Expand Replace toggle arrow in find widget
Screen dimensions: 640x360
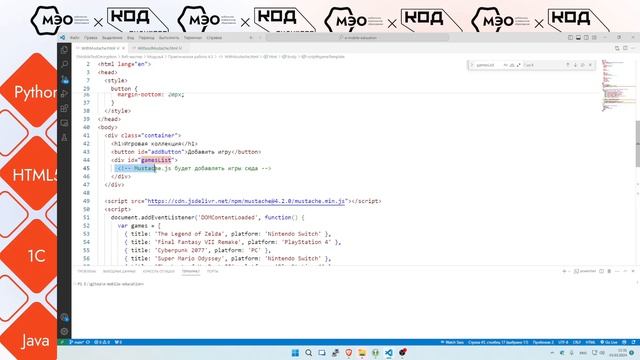(x=471, y=65)
